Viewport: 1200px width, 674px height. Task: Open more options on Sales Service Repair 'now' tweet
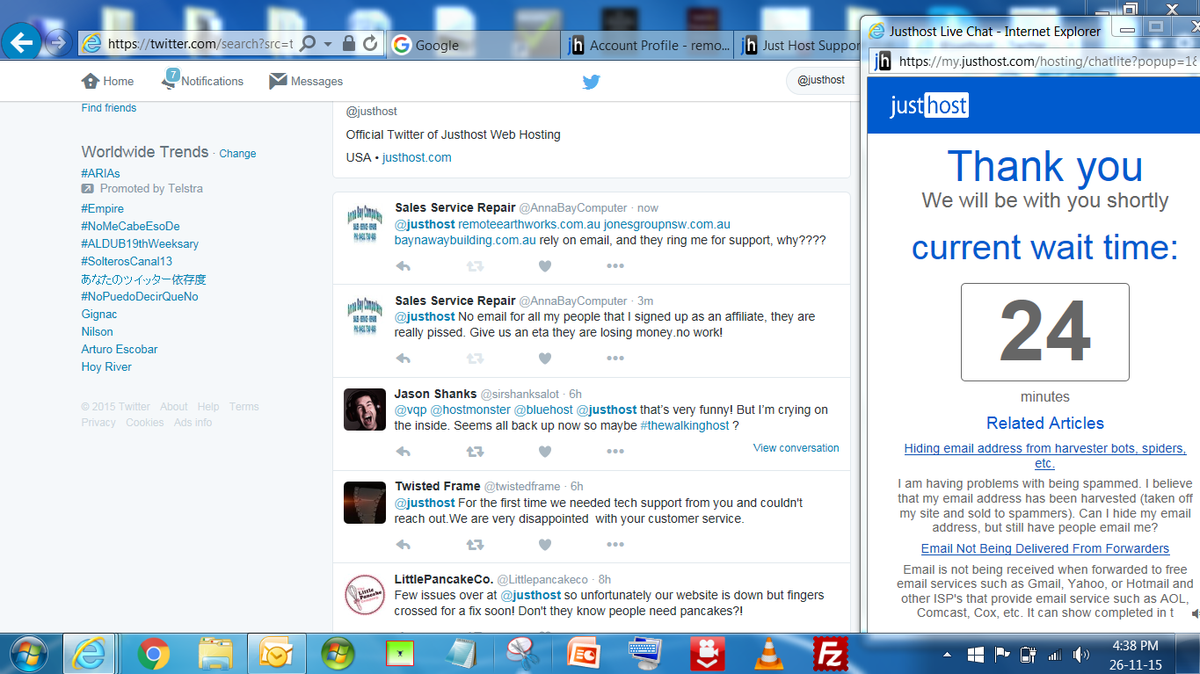(615, 266)
